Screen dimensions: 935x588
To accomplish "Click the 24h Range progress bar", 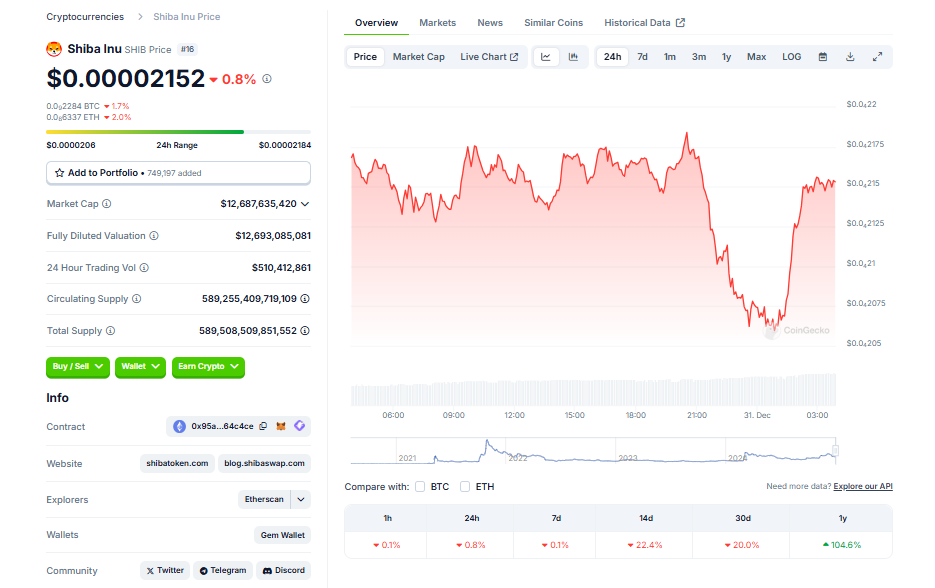I will pos(178,132).
